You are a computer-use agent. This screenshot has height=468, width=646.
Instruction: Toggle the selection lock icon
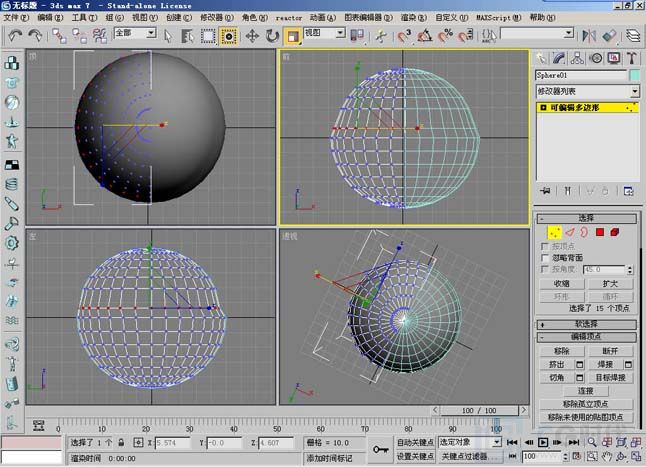121,443
